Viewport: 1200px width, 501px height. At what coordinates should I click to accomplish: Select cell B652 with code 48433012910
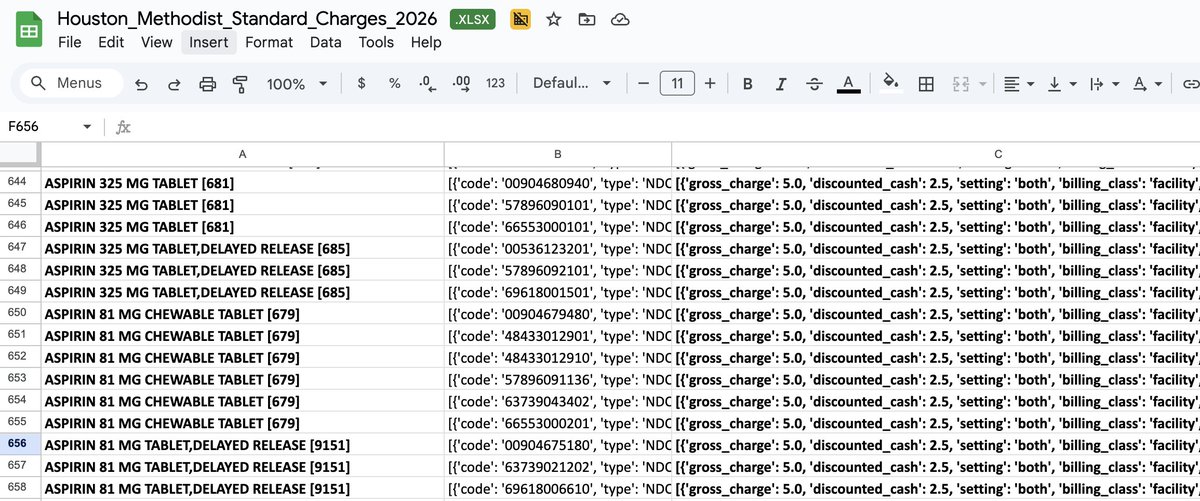pos(558,357)
